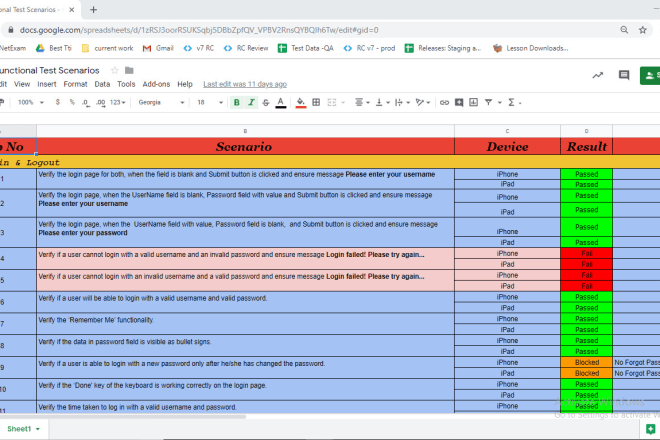Select column C header
The height and width of the screenshot is (440, 660).
[x=507, y=131]
